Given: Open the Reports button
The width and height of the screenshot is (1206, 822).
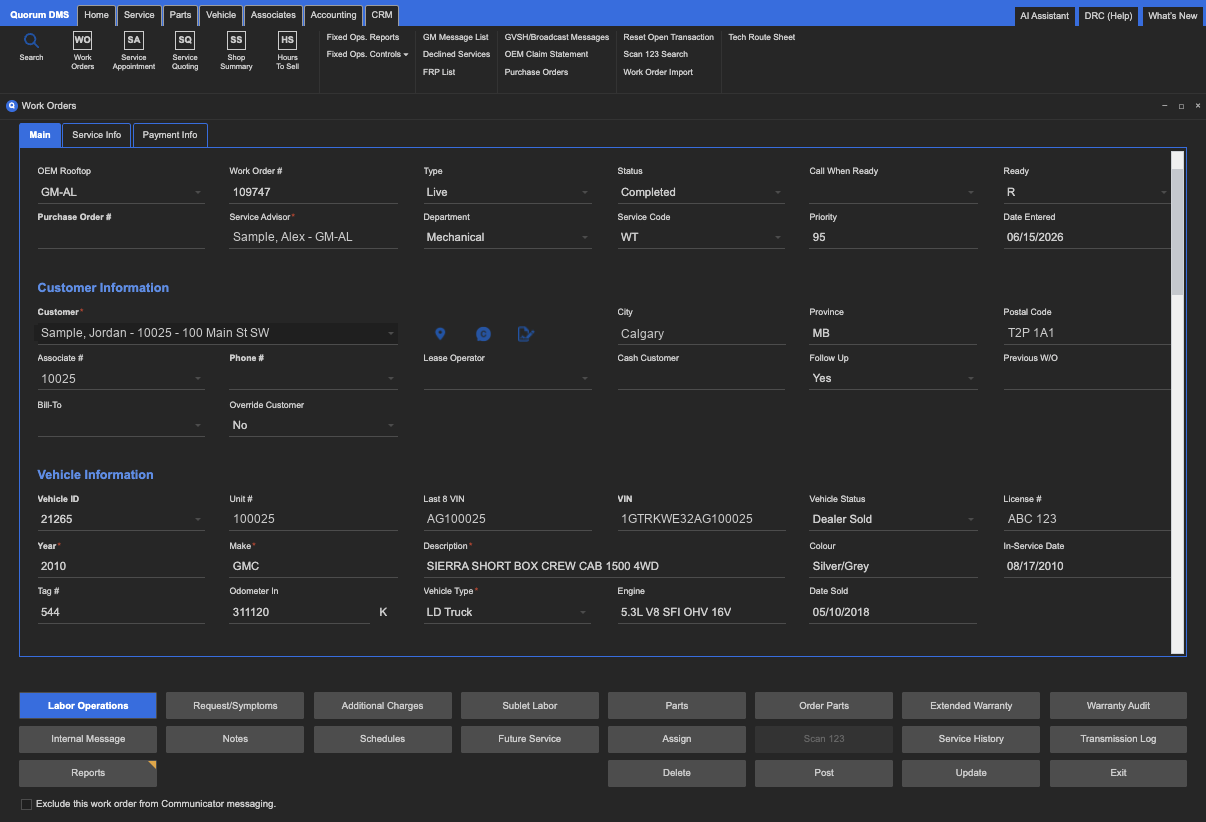Looking at the screenshot, I should pos(88,773).
